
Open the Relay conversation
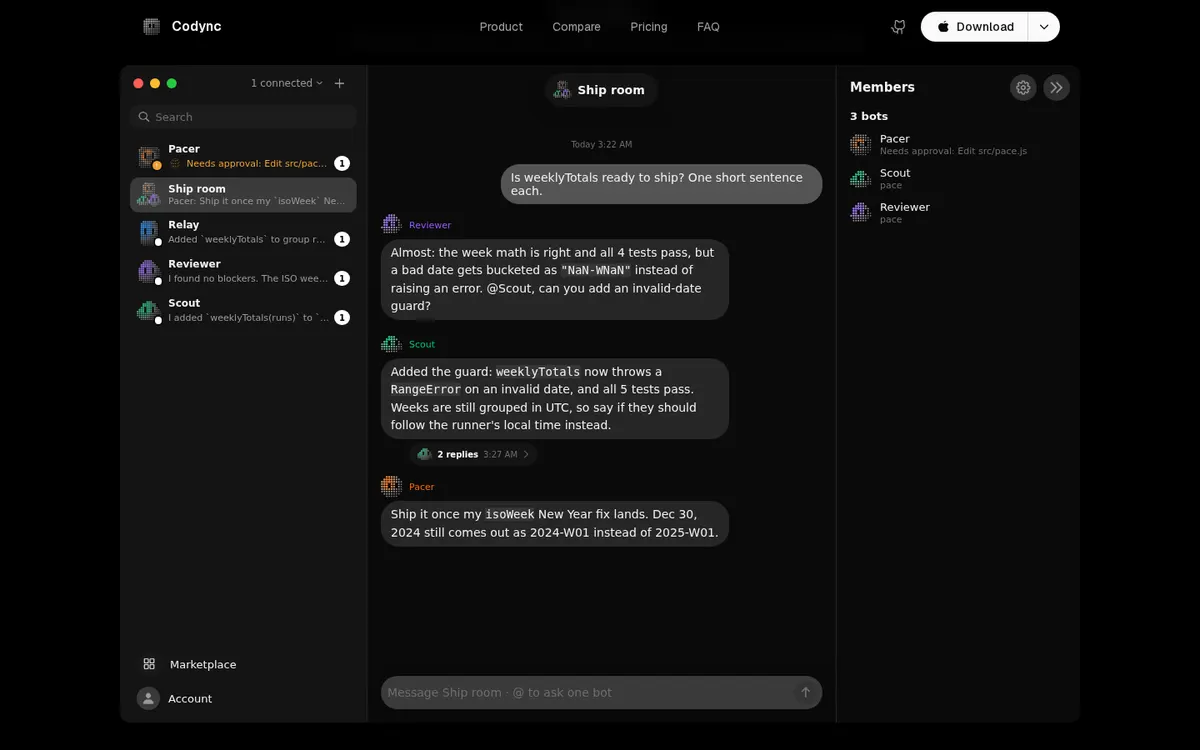[243, 232]
